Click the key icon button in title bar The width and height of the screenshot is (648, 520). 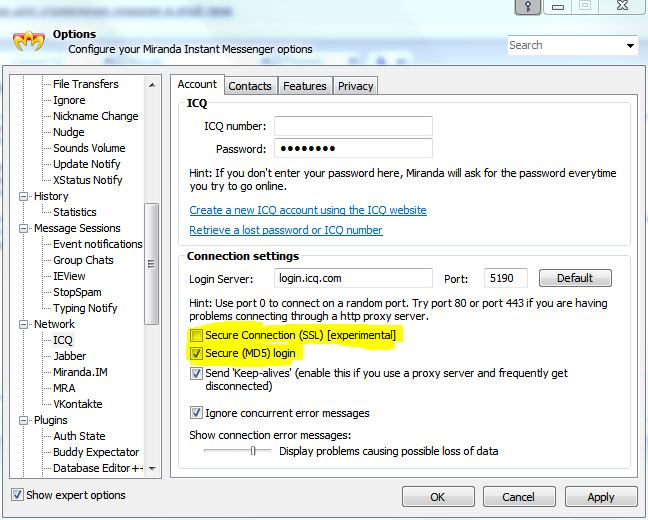[x=528, y=7]
